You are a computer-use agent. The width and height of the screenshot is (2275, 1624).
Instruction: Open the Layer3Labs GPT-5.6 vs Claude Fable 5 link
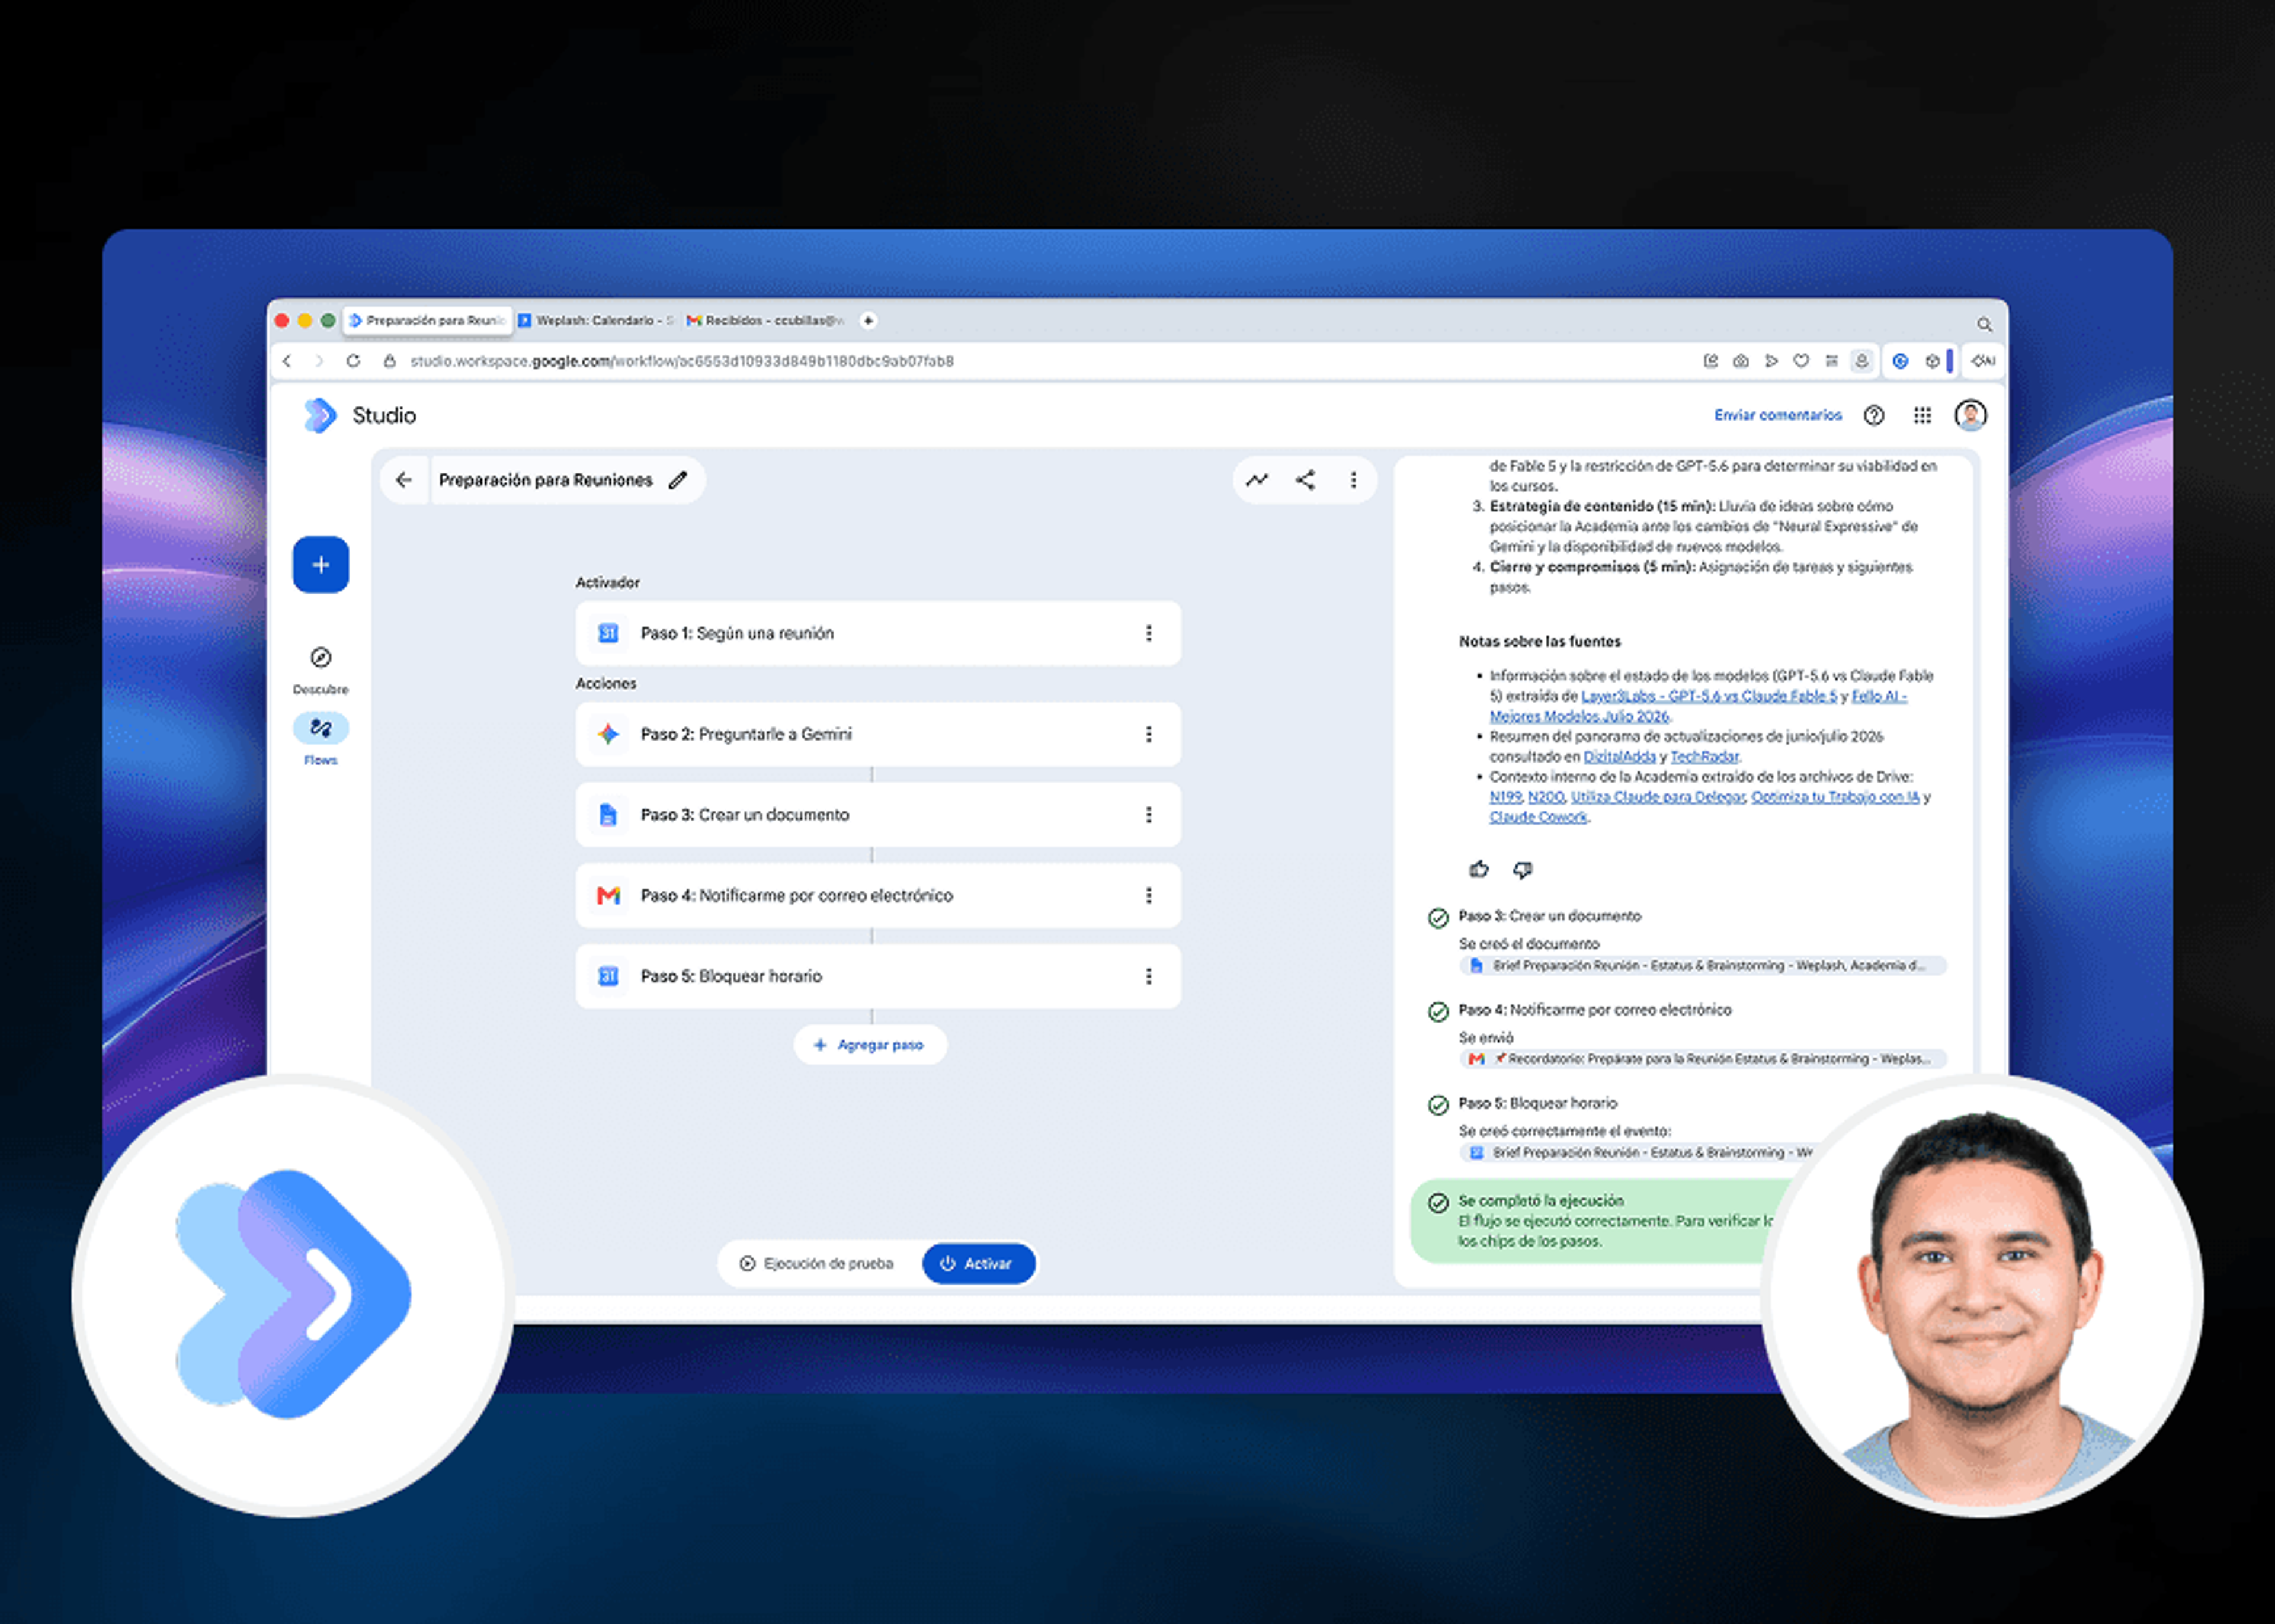pyautogui.click(x=1708, y=696)
